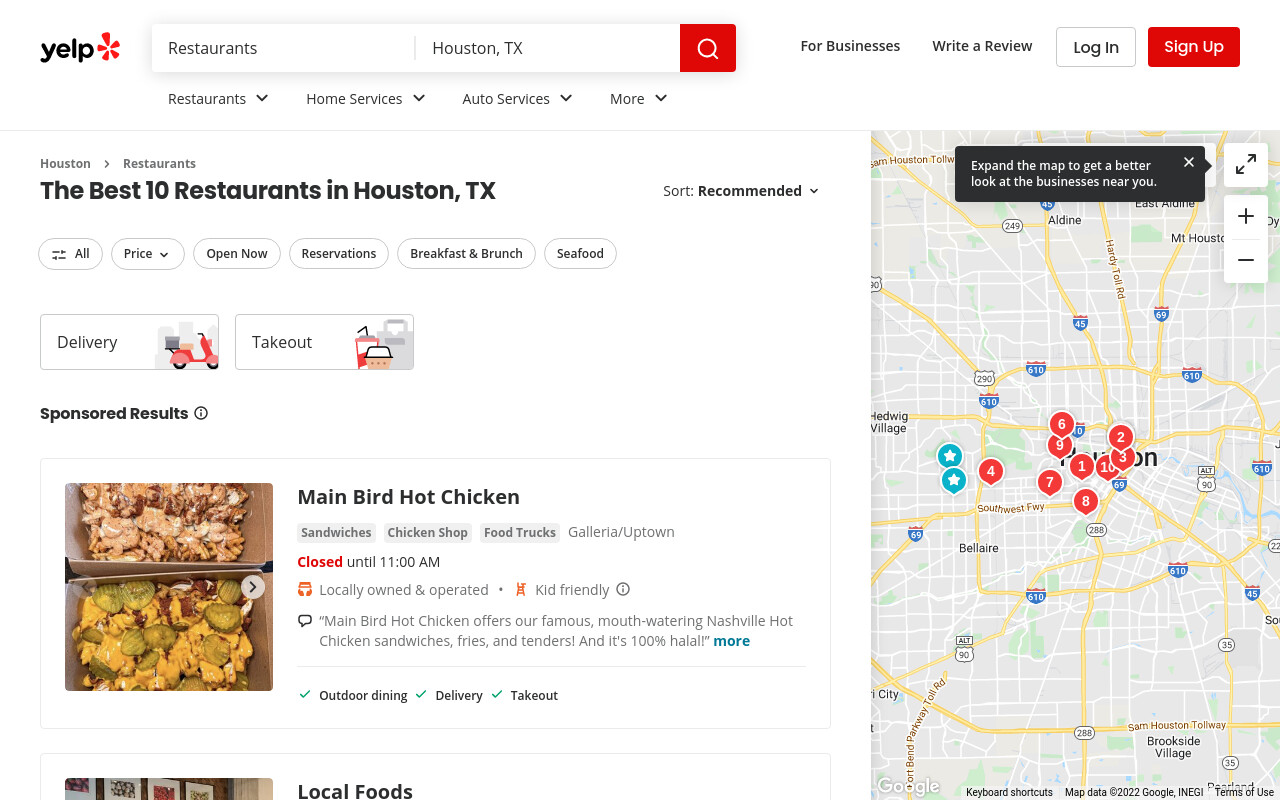The image size is (1280, 800).
Task: Select map pin number 2
Action: [x=1120, y=438]
